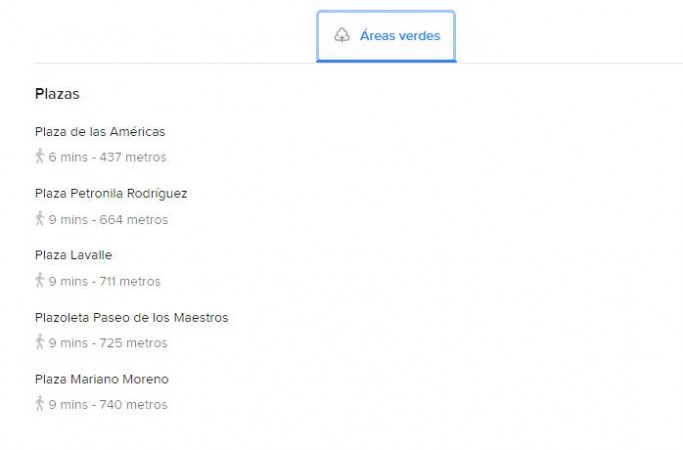Click the 664 metros distance text
The width and height of the screenshot is (683, 450).
click(134, 220)
